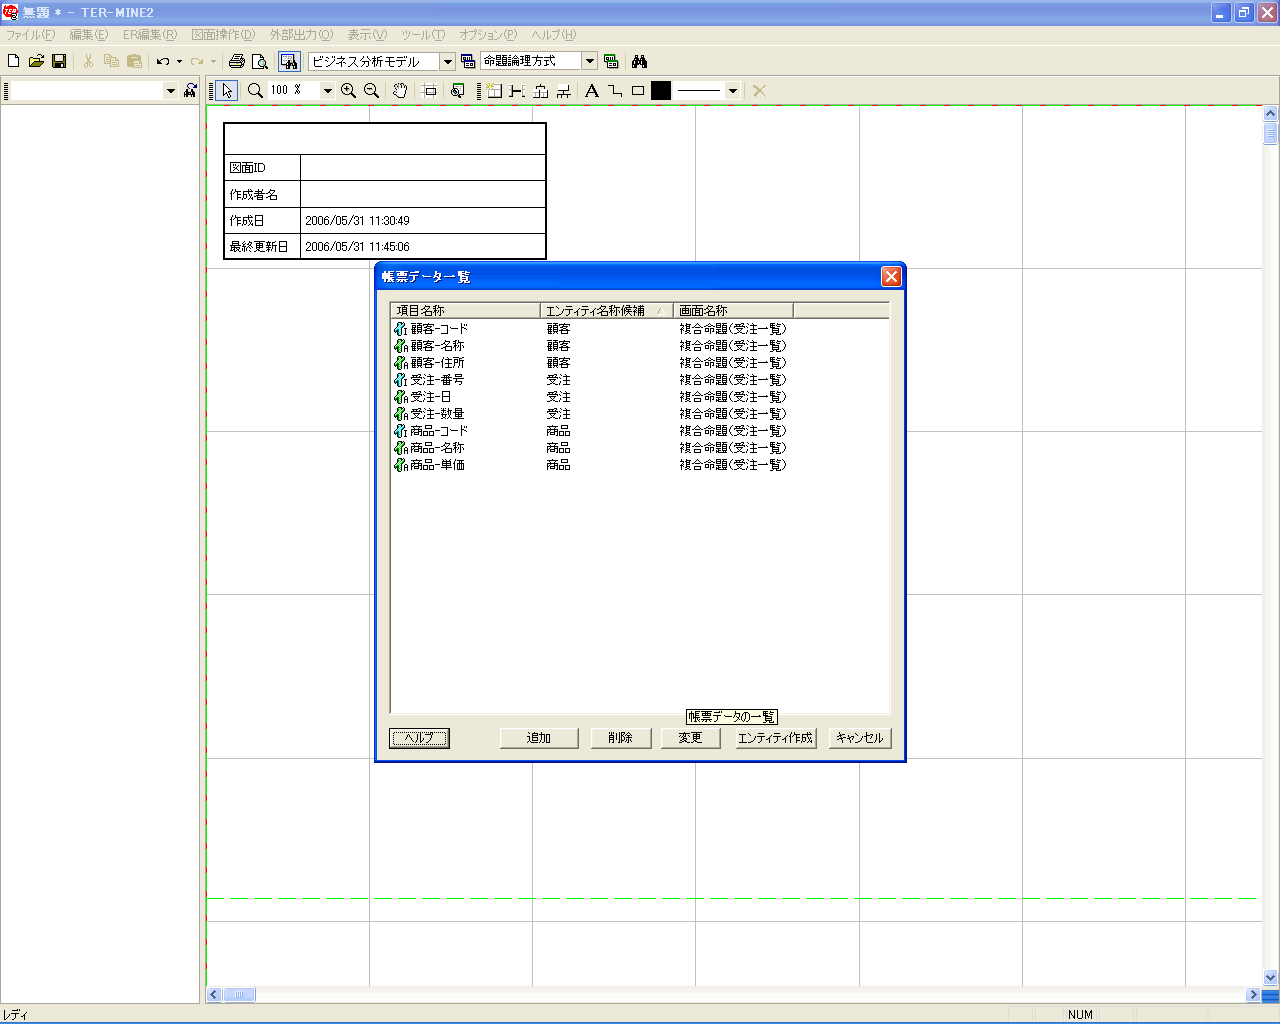Select the elbow line drawing tool
The image size is (1280, 1024).
tap(615, 91)
